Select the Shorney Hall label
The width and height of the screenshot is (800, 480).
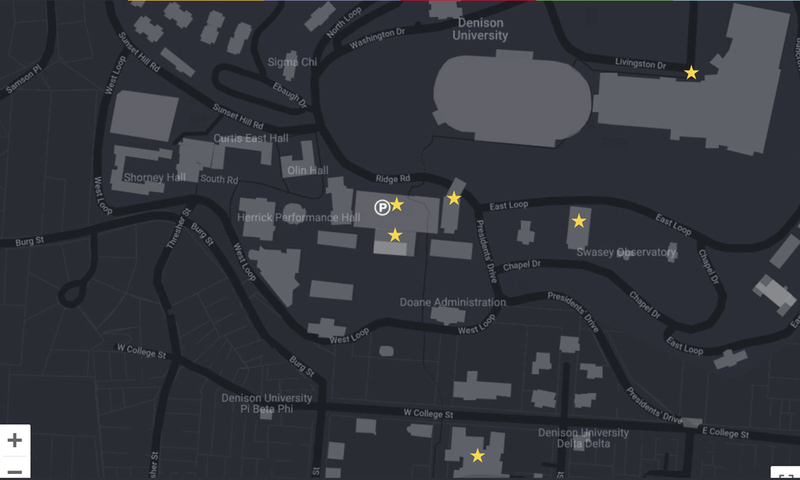(155, 178)
